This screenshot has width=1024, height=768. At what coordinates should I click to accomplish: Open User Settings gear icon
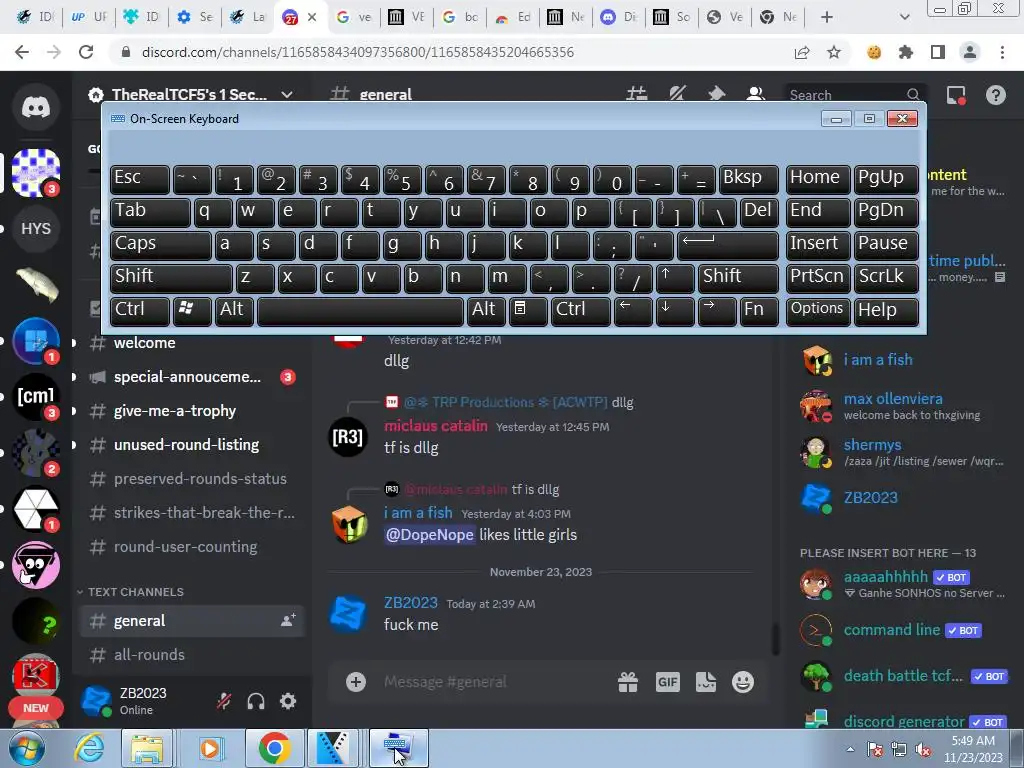click(288, 701)
